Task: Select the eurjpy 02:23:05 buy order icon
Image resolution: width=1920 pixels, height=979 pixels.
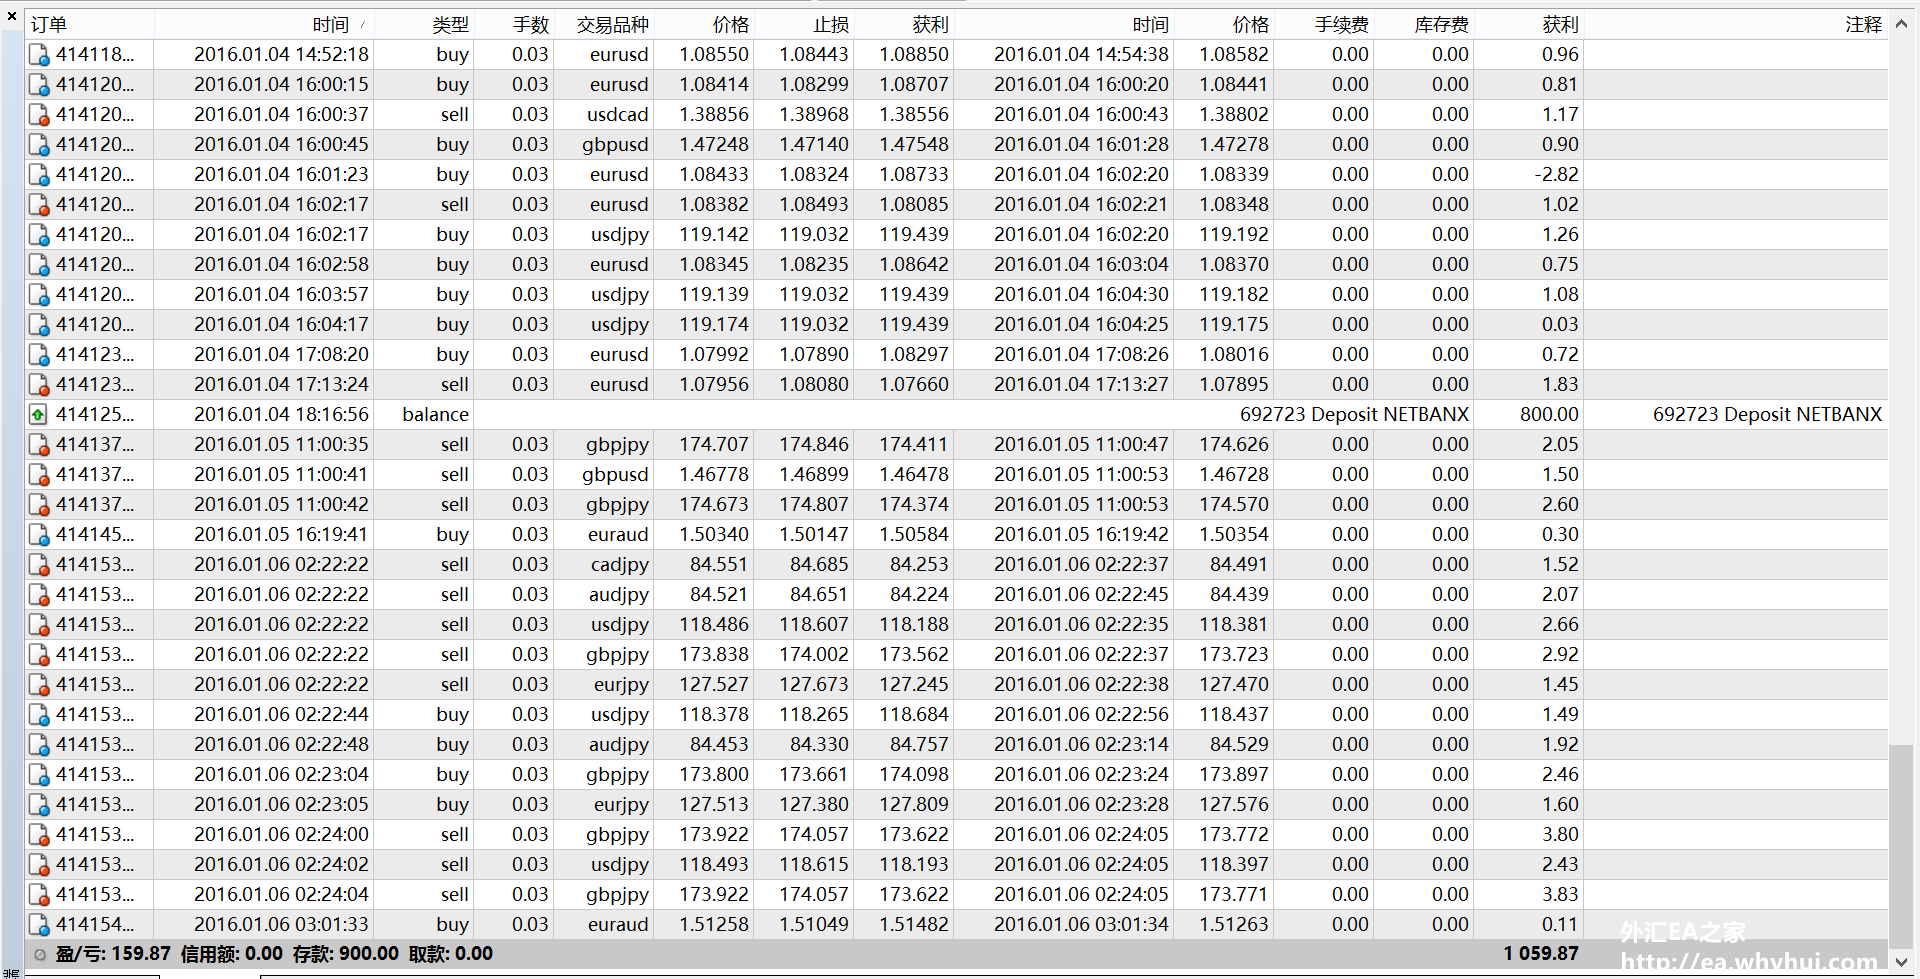Action: coord(39,805)
